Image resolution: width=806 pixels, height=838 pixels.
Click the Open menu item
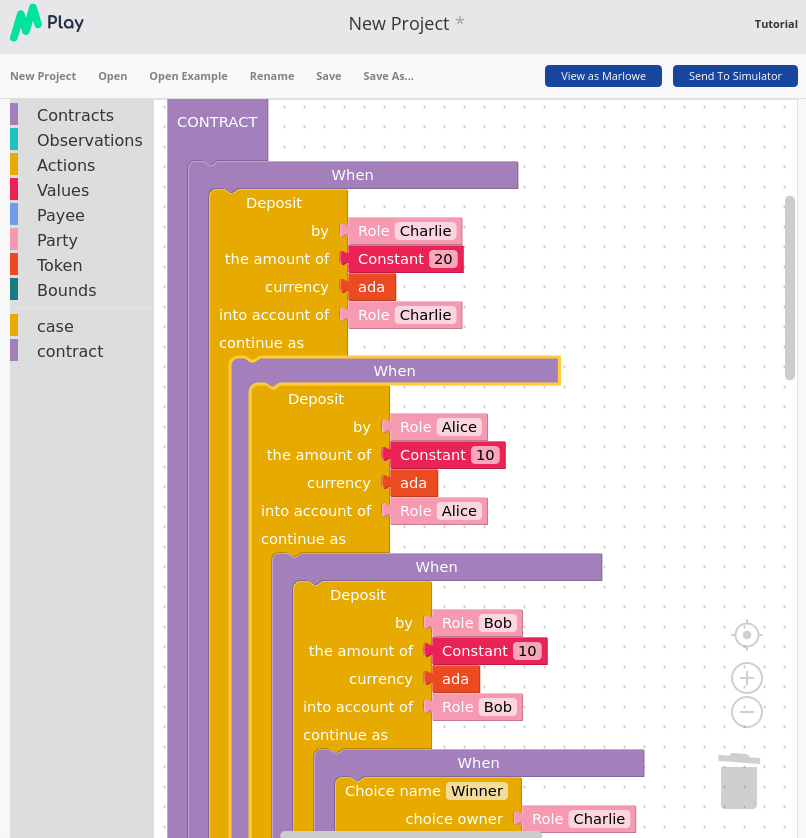coord(112,76)
